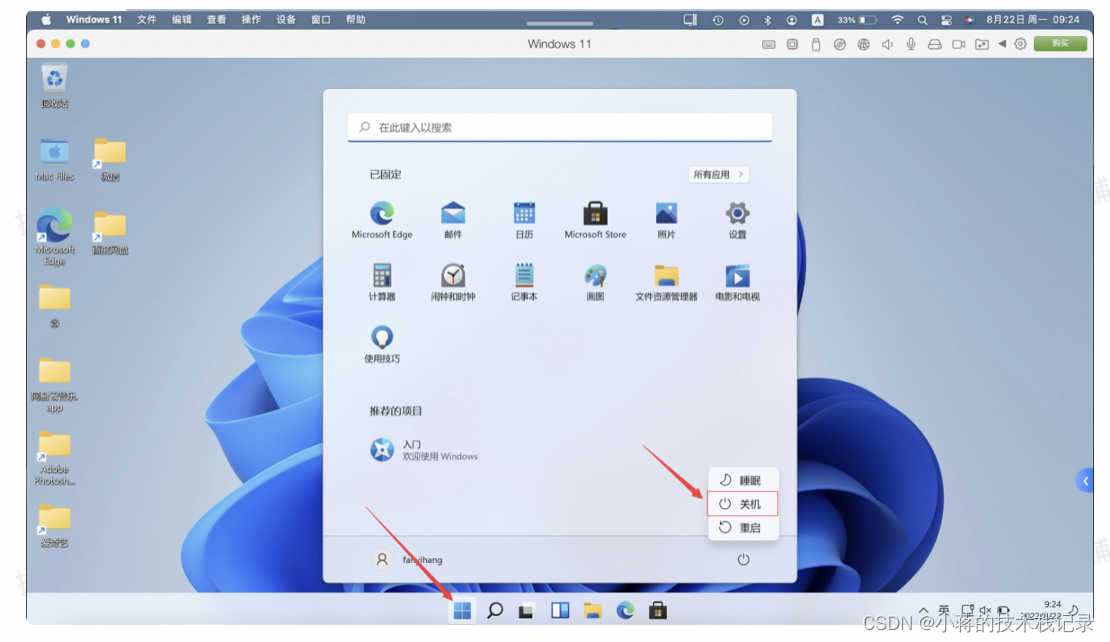Click the Wi-Fi icon in the Mac menu bar

pyautogui.click(x=898, y=20)
